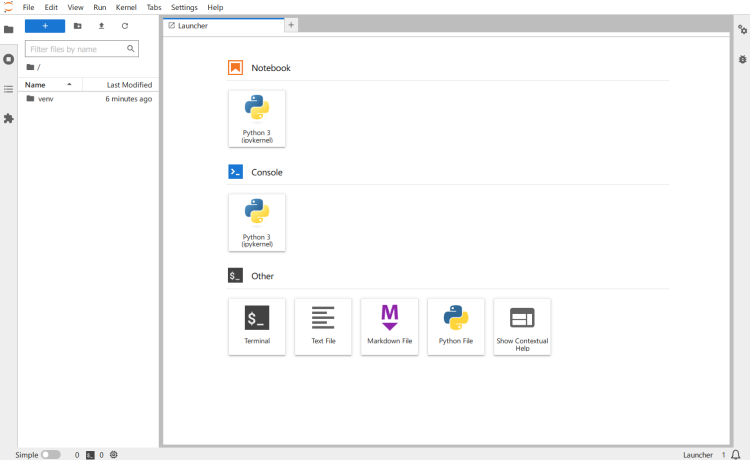Image resolution: width=750 pixels, height=460 pixels.
Task: Click the Show Contextual Help card
Action: 522,327
